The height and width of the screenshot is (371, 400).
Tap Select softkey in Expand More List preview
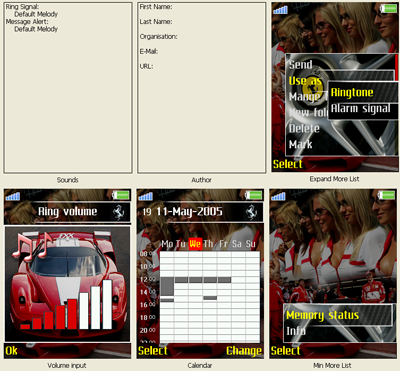click(287, 164)
